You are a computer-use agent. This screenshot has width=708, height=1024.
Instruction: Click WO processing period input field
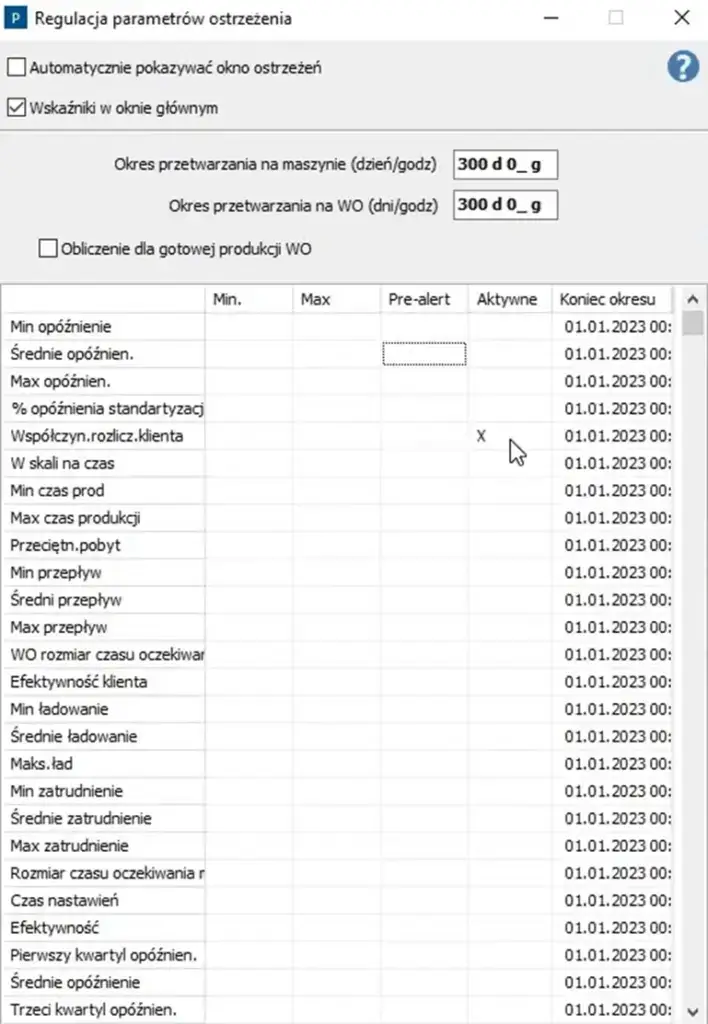tap(505, 205)
